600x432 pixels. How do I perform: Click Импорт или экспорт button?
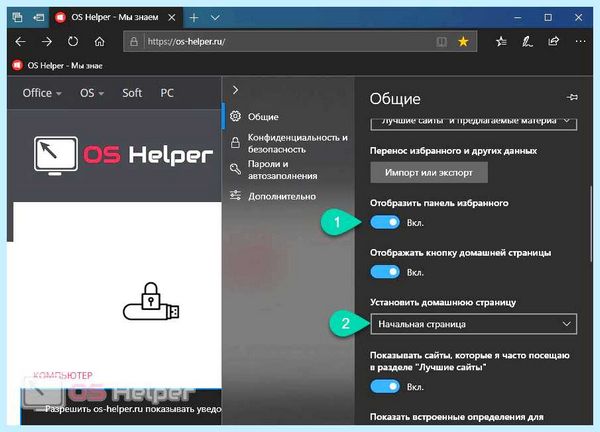tap(429, 173)
